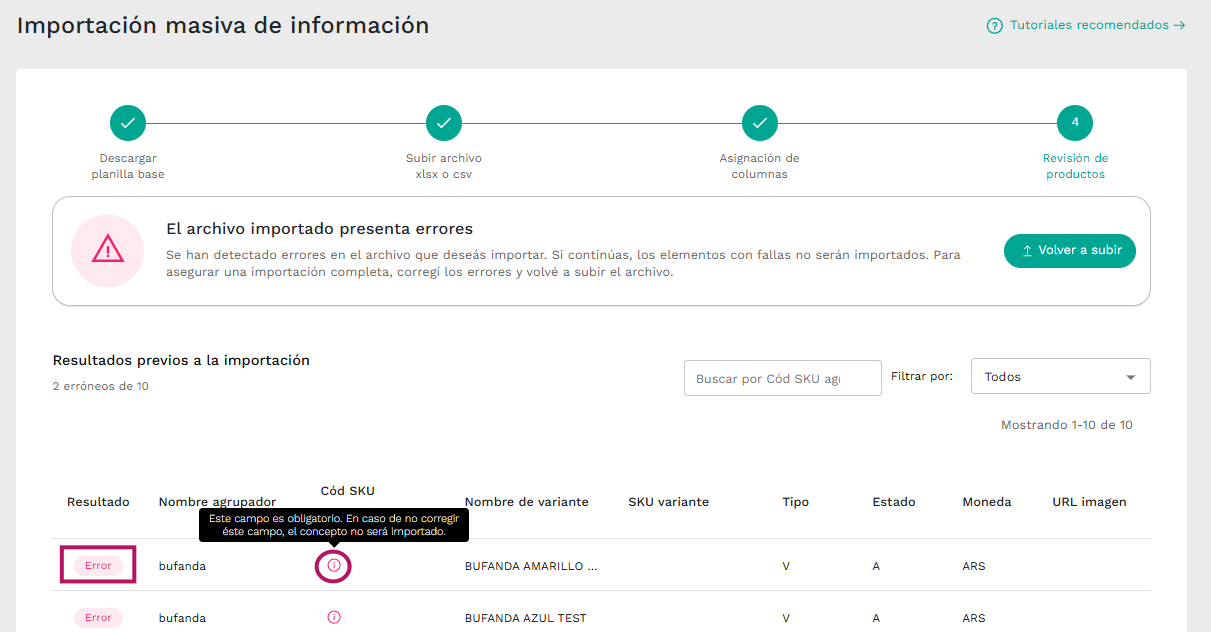Focus the Buscar por Cód SKU search field
Screen dimensions: 1211x632
point(782,378)
